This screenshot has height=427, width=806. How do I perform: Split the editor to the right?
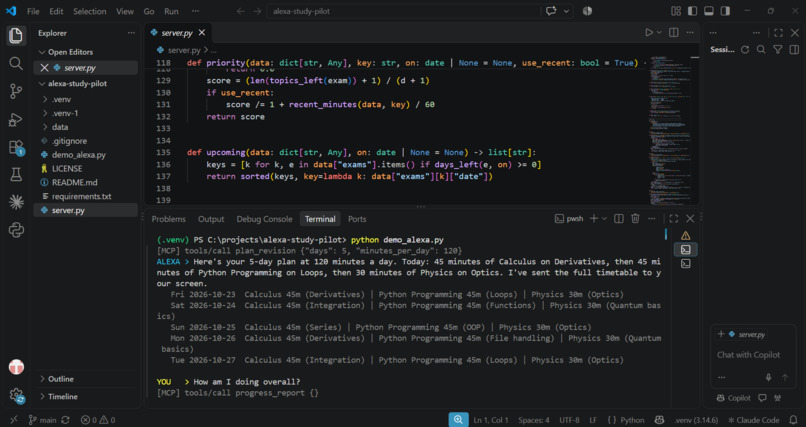673,32
